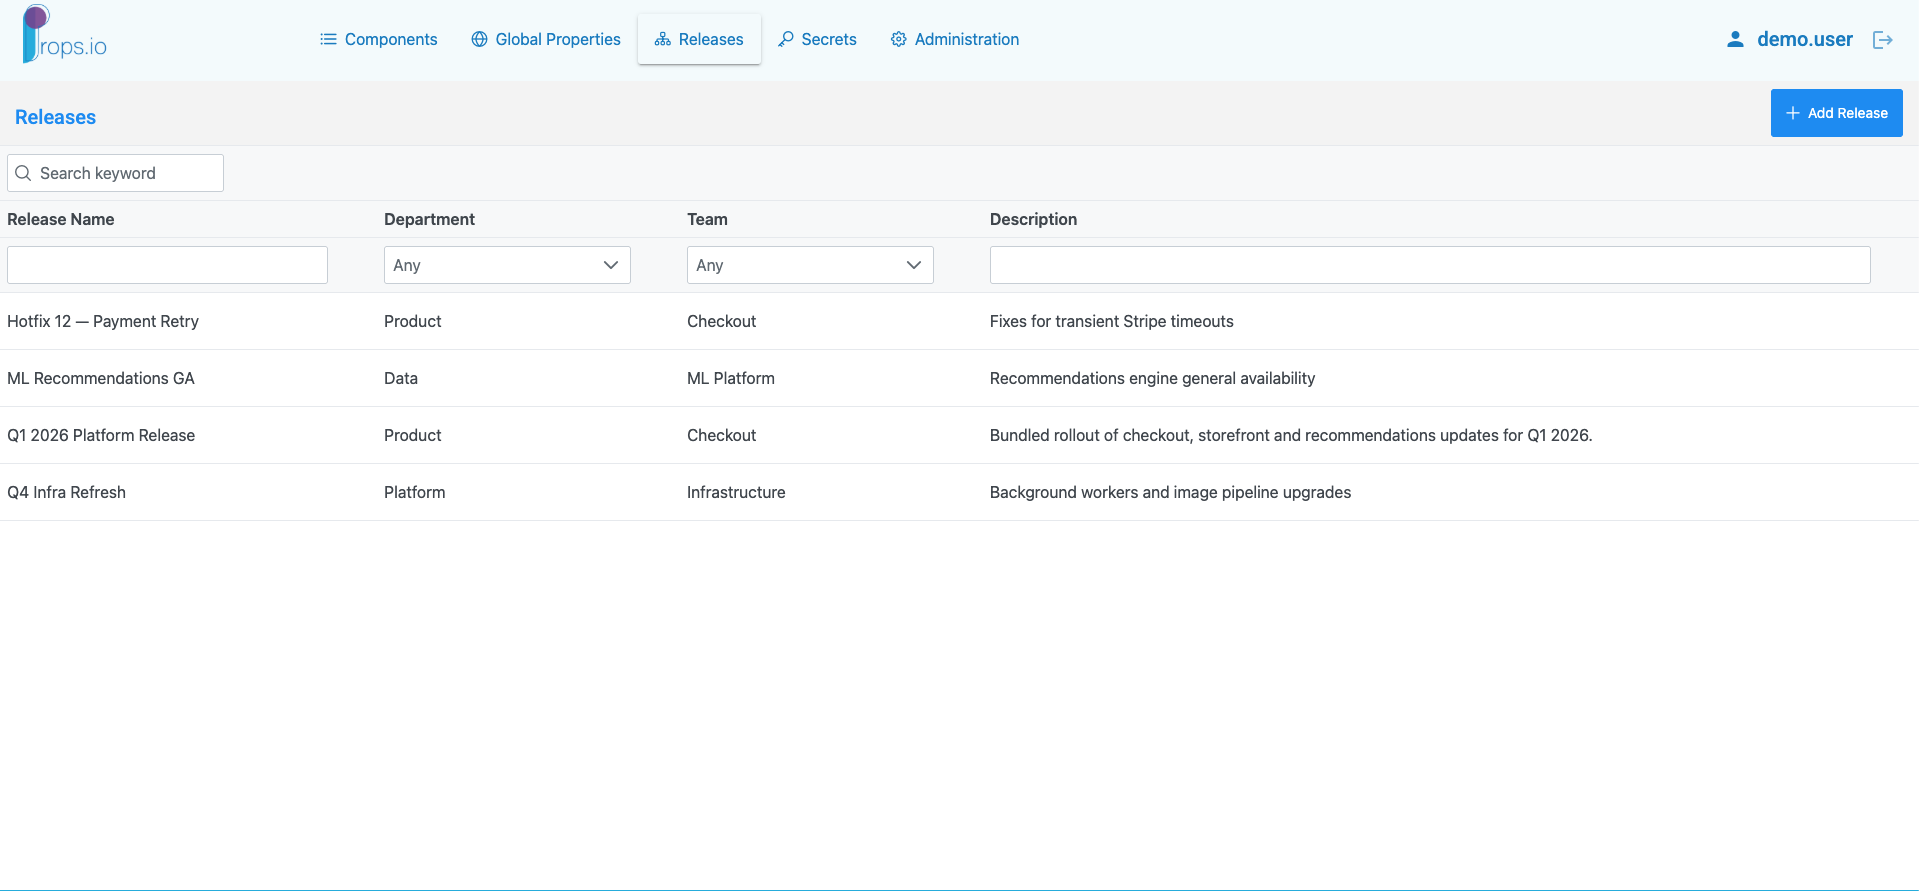Click the search magnifier icon
The image size is (1919, 891).
click(23, 173)
